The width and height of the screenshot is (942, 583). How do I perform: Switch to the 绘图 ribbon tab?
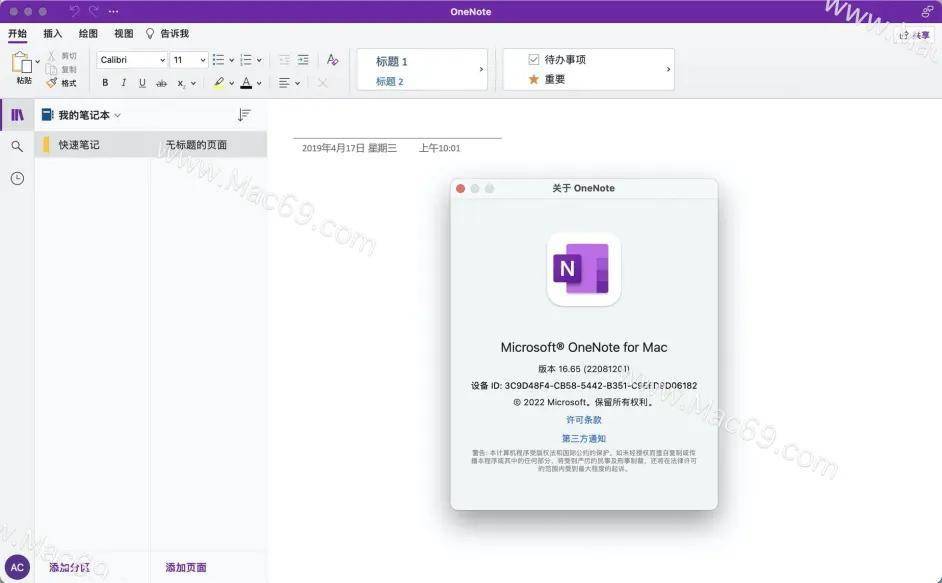88,34
